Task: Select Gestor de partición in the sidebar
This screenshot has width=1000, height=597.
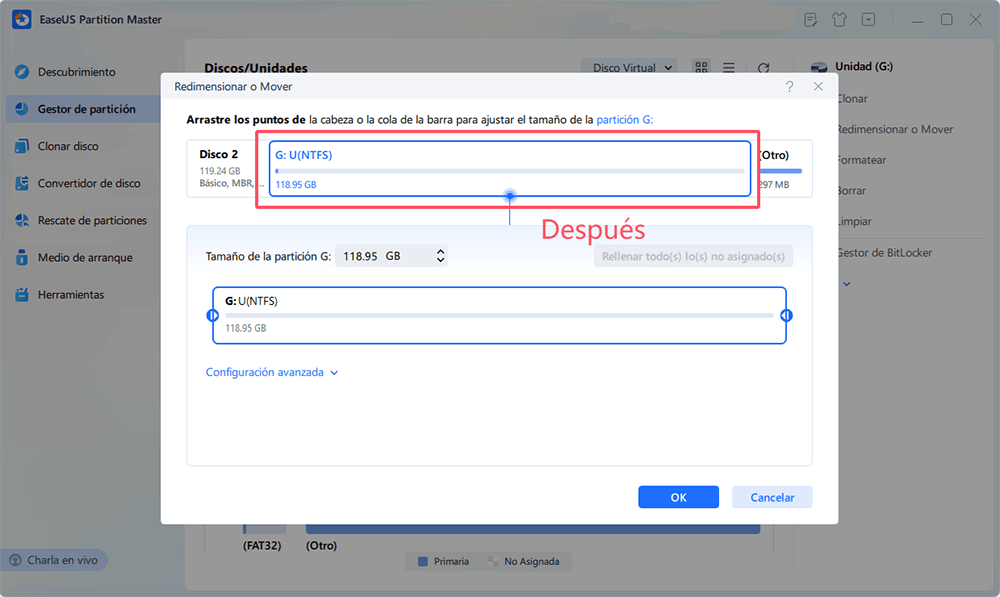Action: (x=83, y=108)
